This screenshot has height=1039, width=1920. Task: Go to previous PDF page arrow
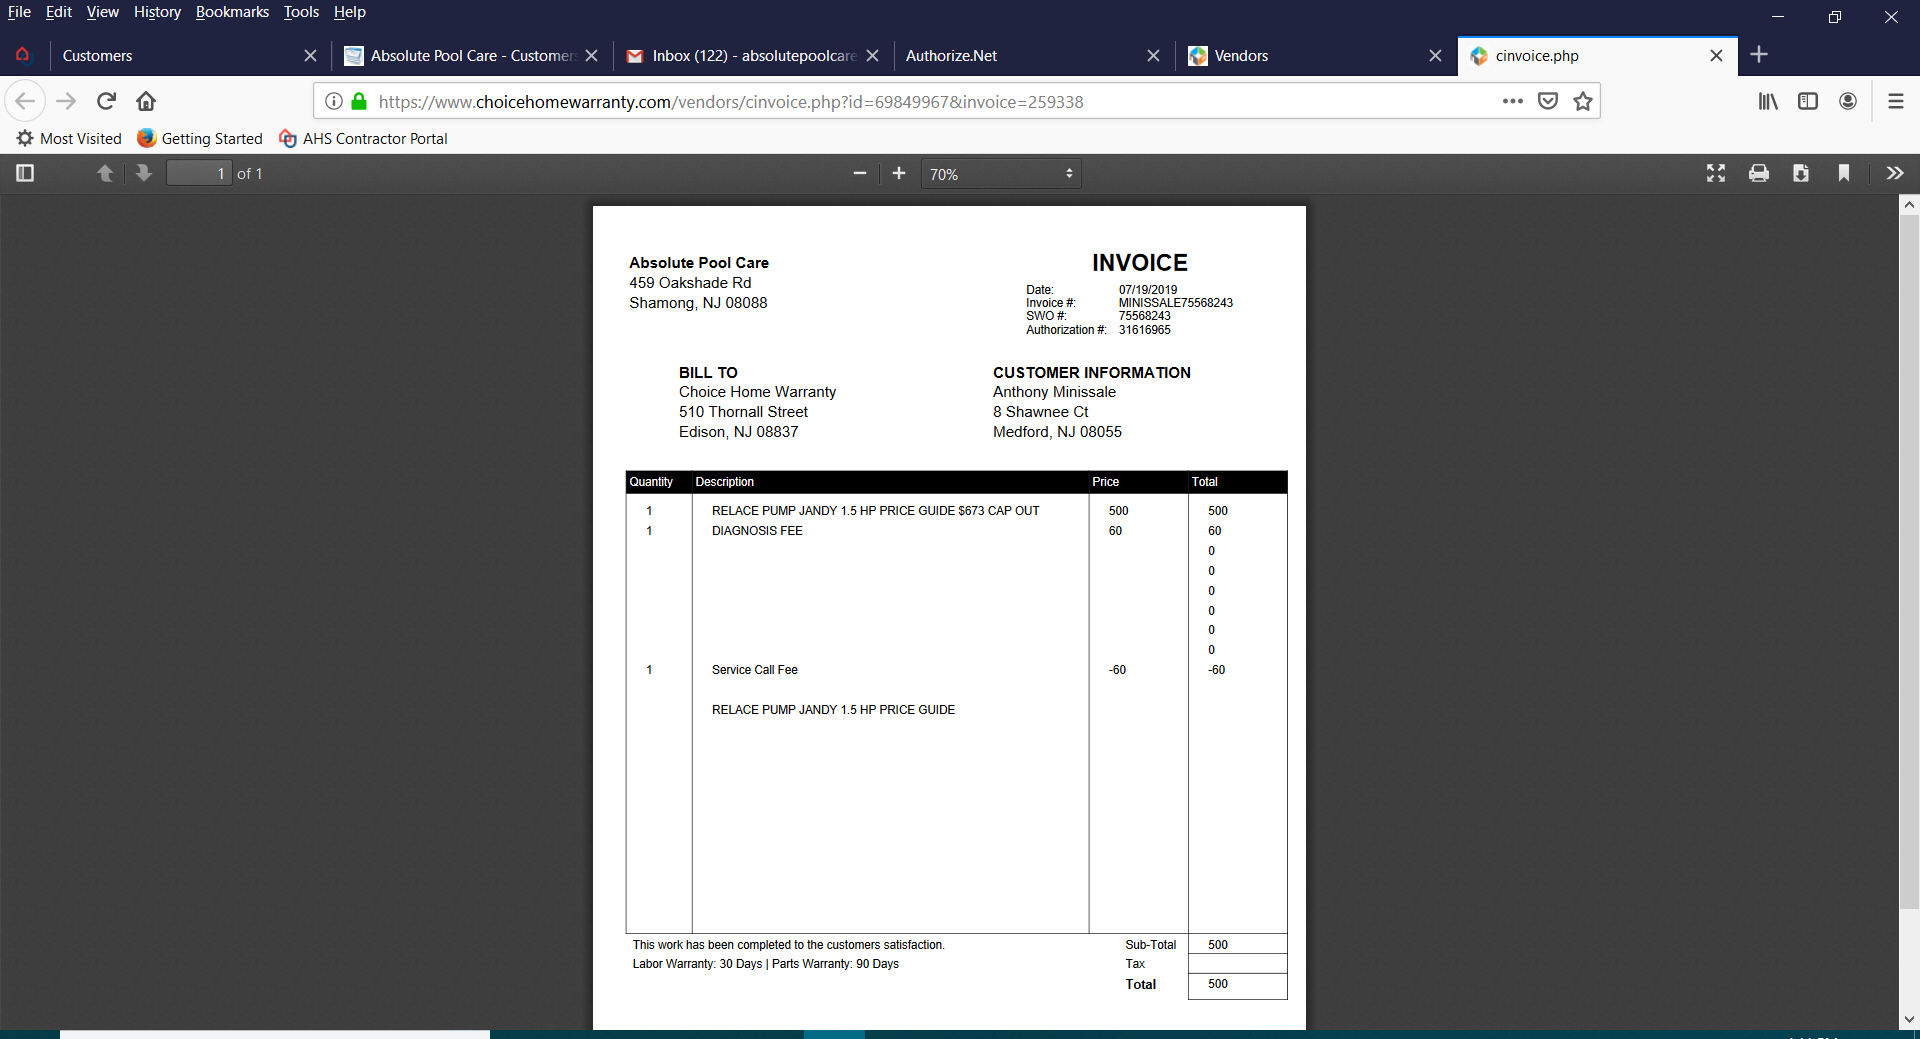point(104,173)
